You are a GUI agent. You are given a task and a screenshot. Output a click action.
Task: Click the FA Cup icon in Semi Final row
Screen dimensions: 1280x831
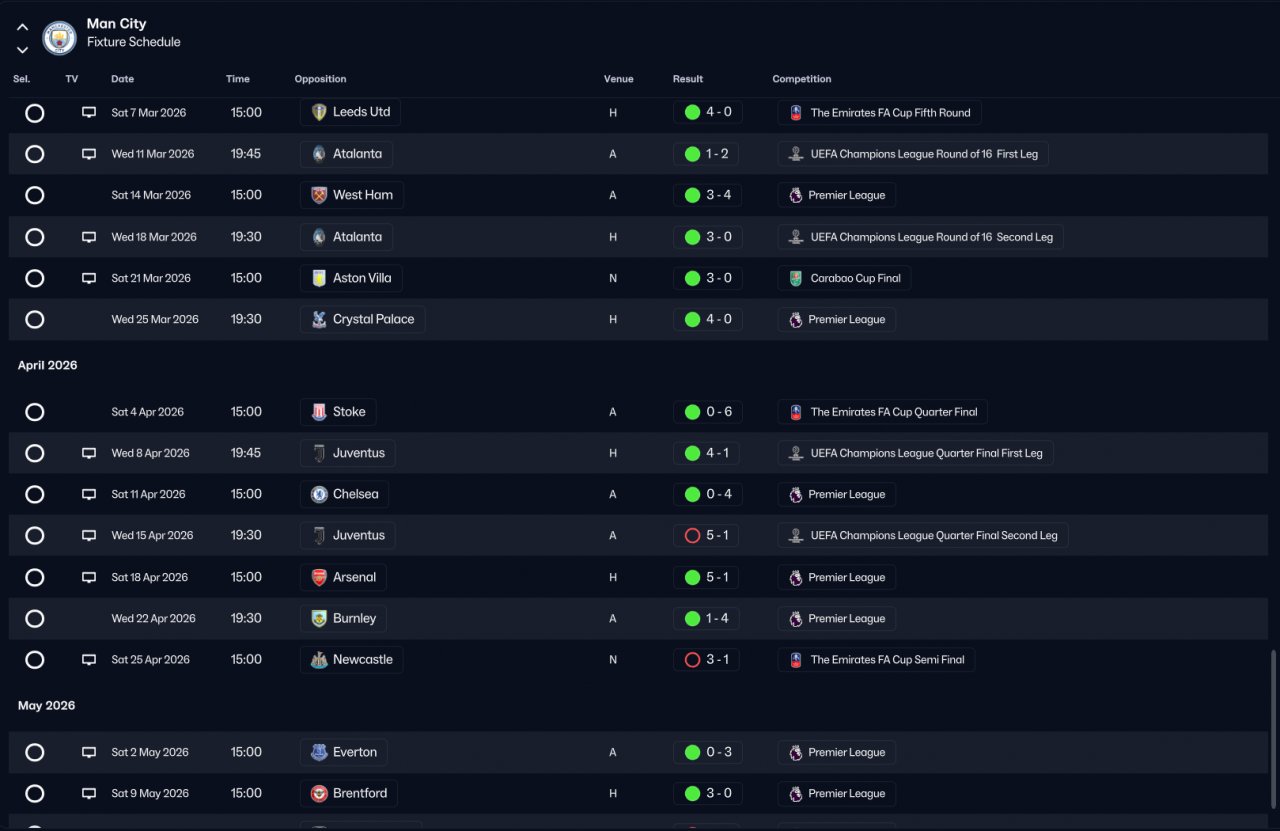tap(796, 660)
